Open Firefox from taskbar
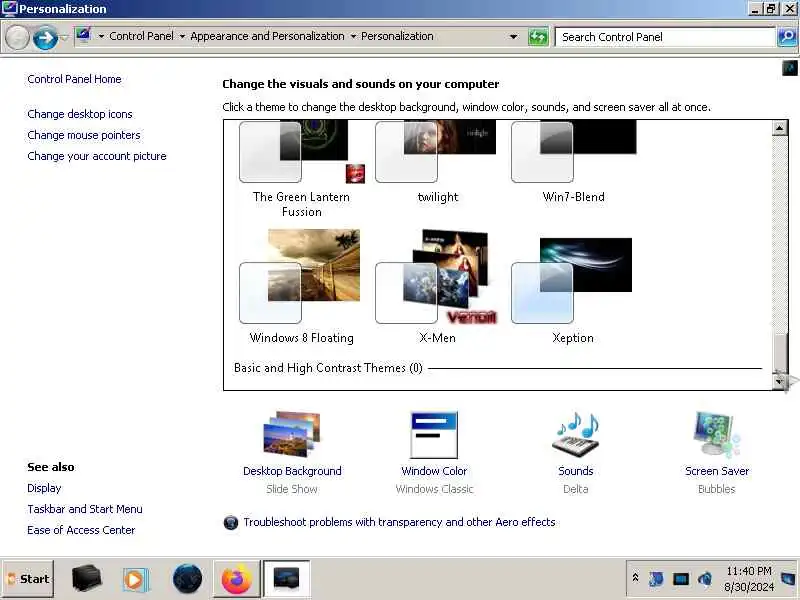 click(x=236, y=579)
